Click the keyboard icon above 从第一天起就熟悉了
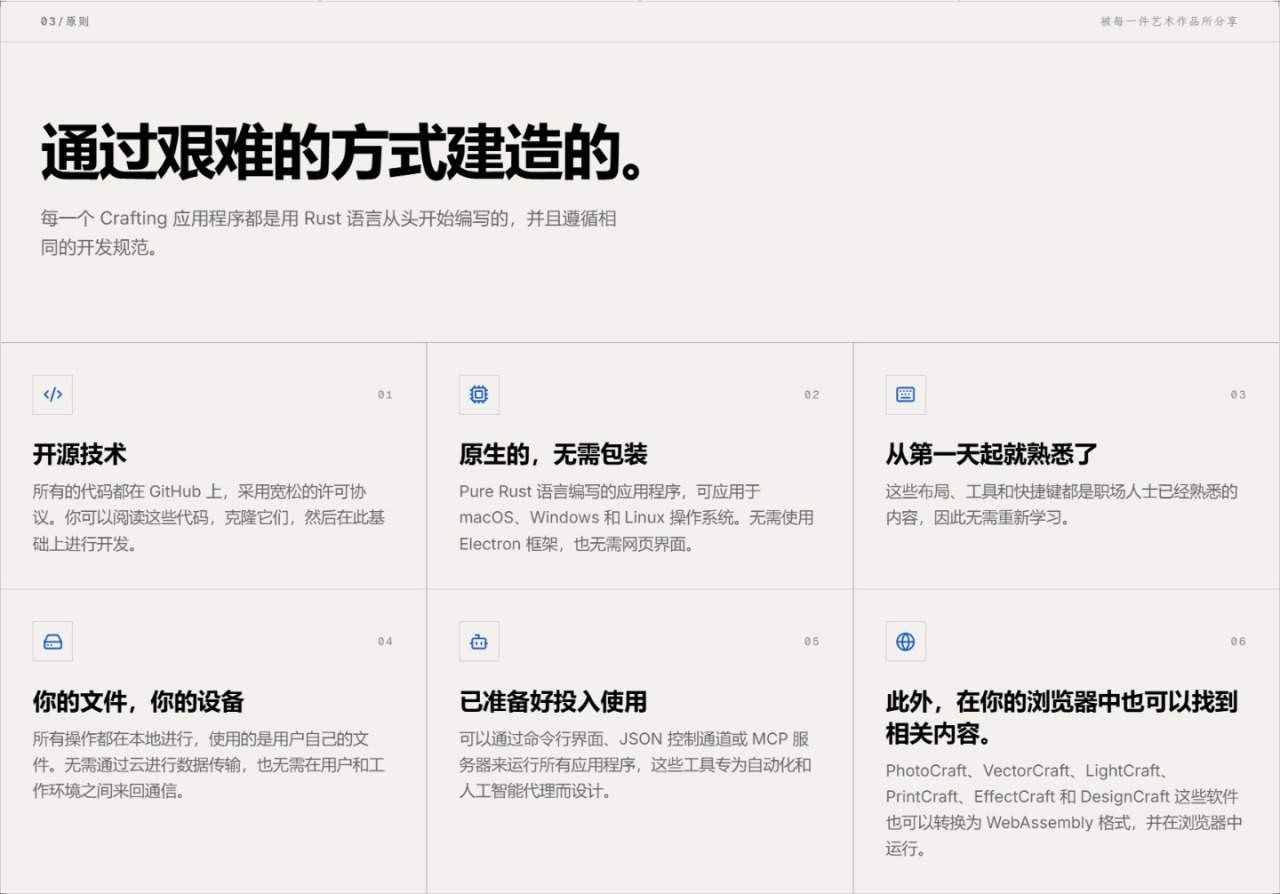Screen dimensions: 1280x894 pyautogui.click(x=906, y=395)
